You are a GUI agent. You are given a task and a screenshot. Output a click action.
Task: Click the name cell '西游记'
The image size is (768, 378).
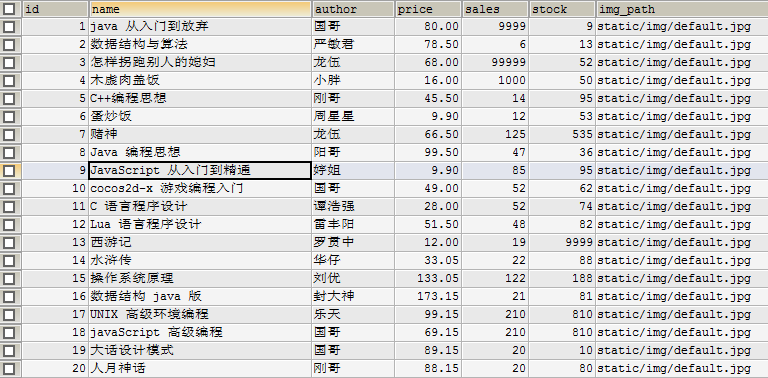pos(200,242)
